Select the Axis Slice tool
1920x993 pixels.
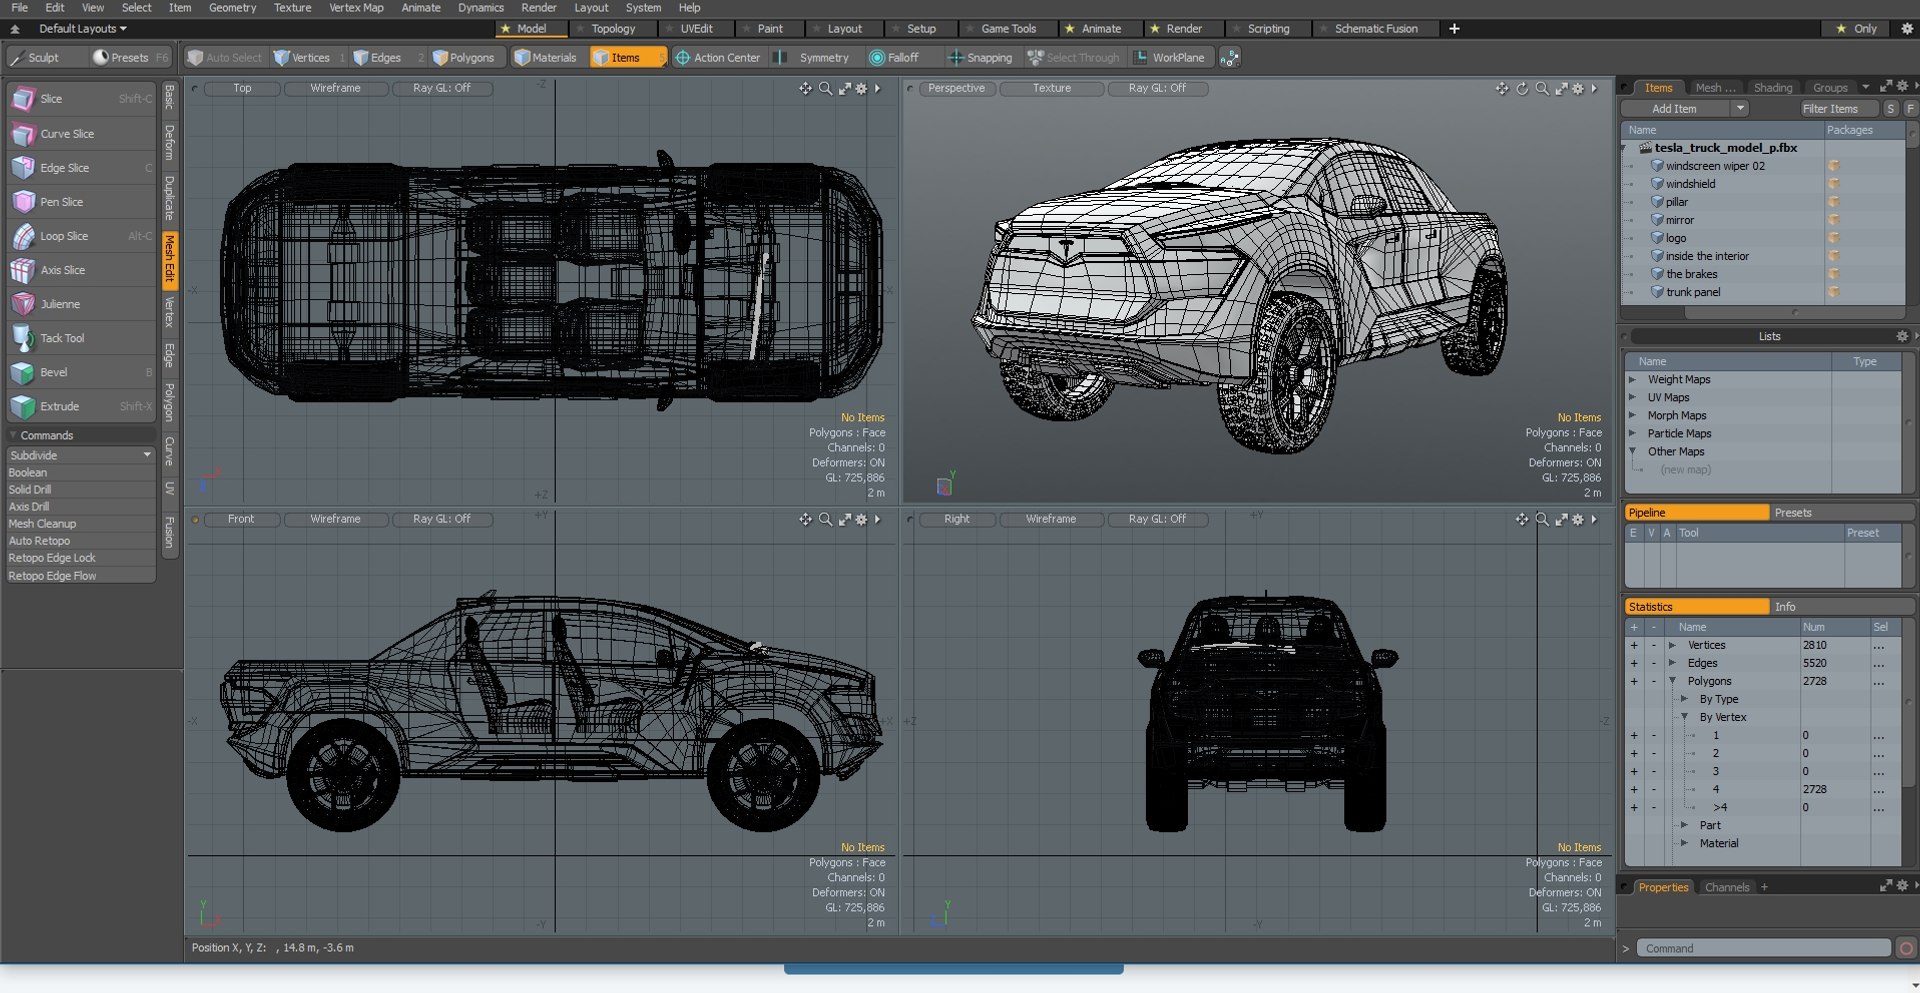pos(80,269)
